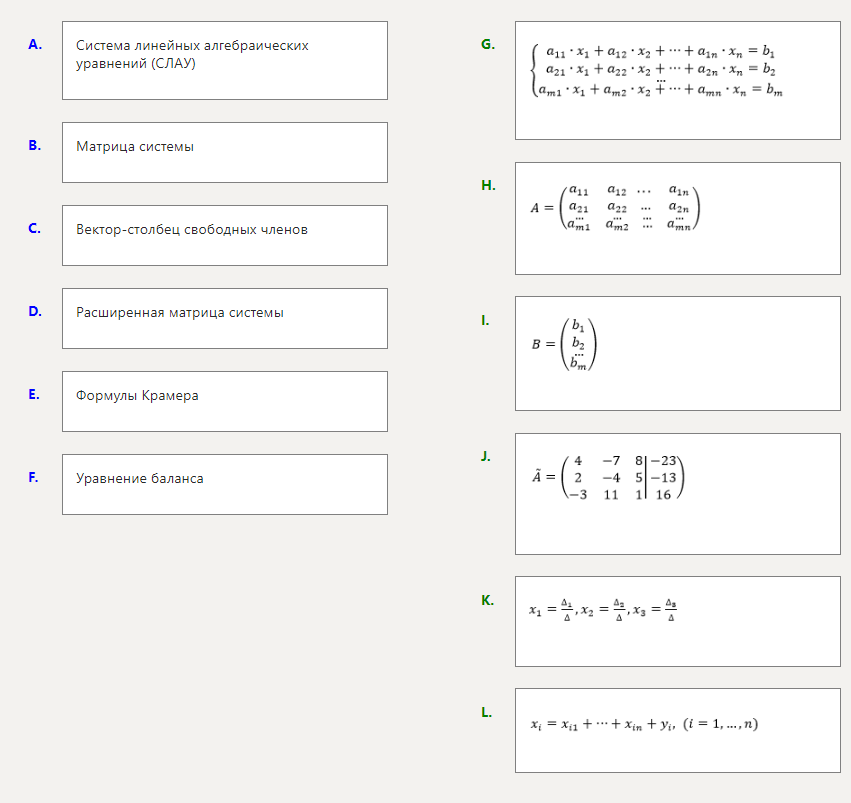Click the blue letter label C
Screen dimensions: 851x803
[35, 228]
